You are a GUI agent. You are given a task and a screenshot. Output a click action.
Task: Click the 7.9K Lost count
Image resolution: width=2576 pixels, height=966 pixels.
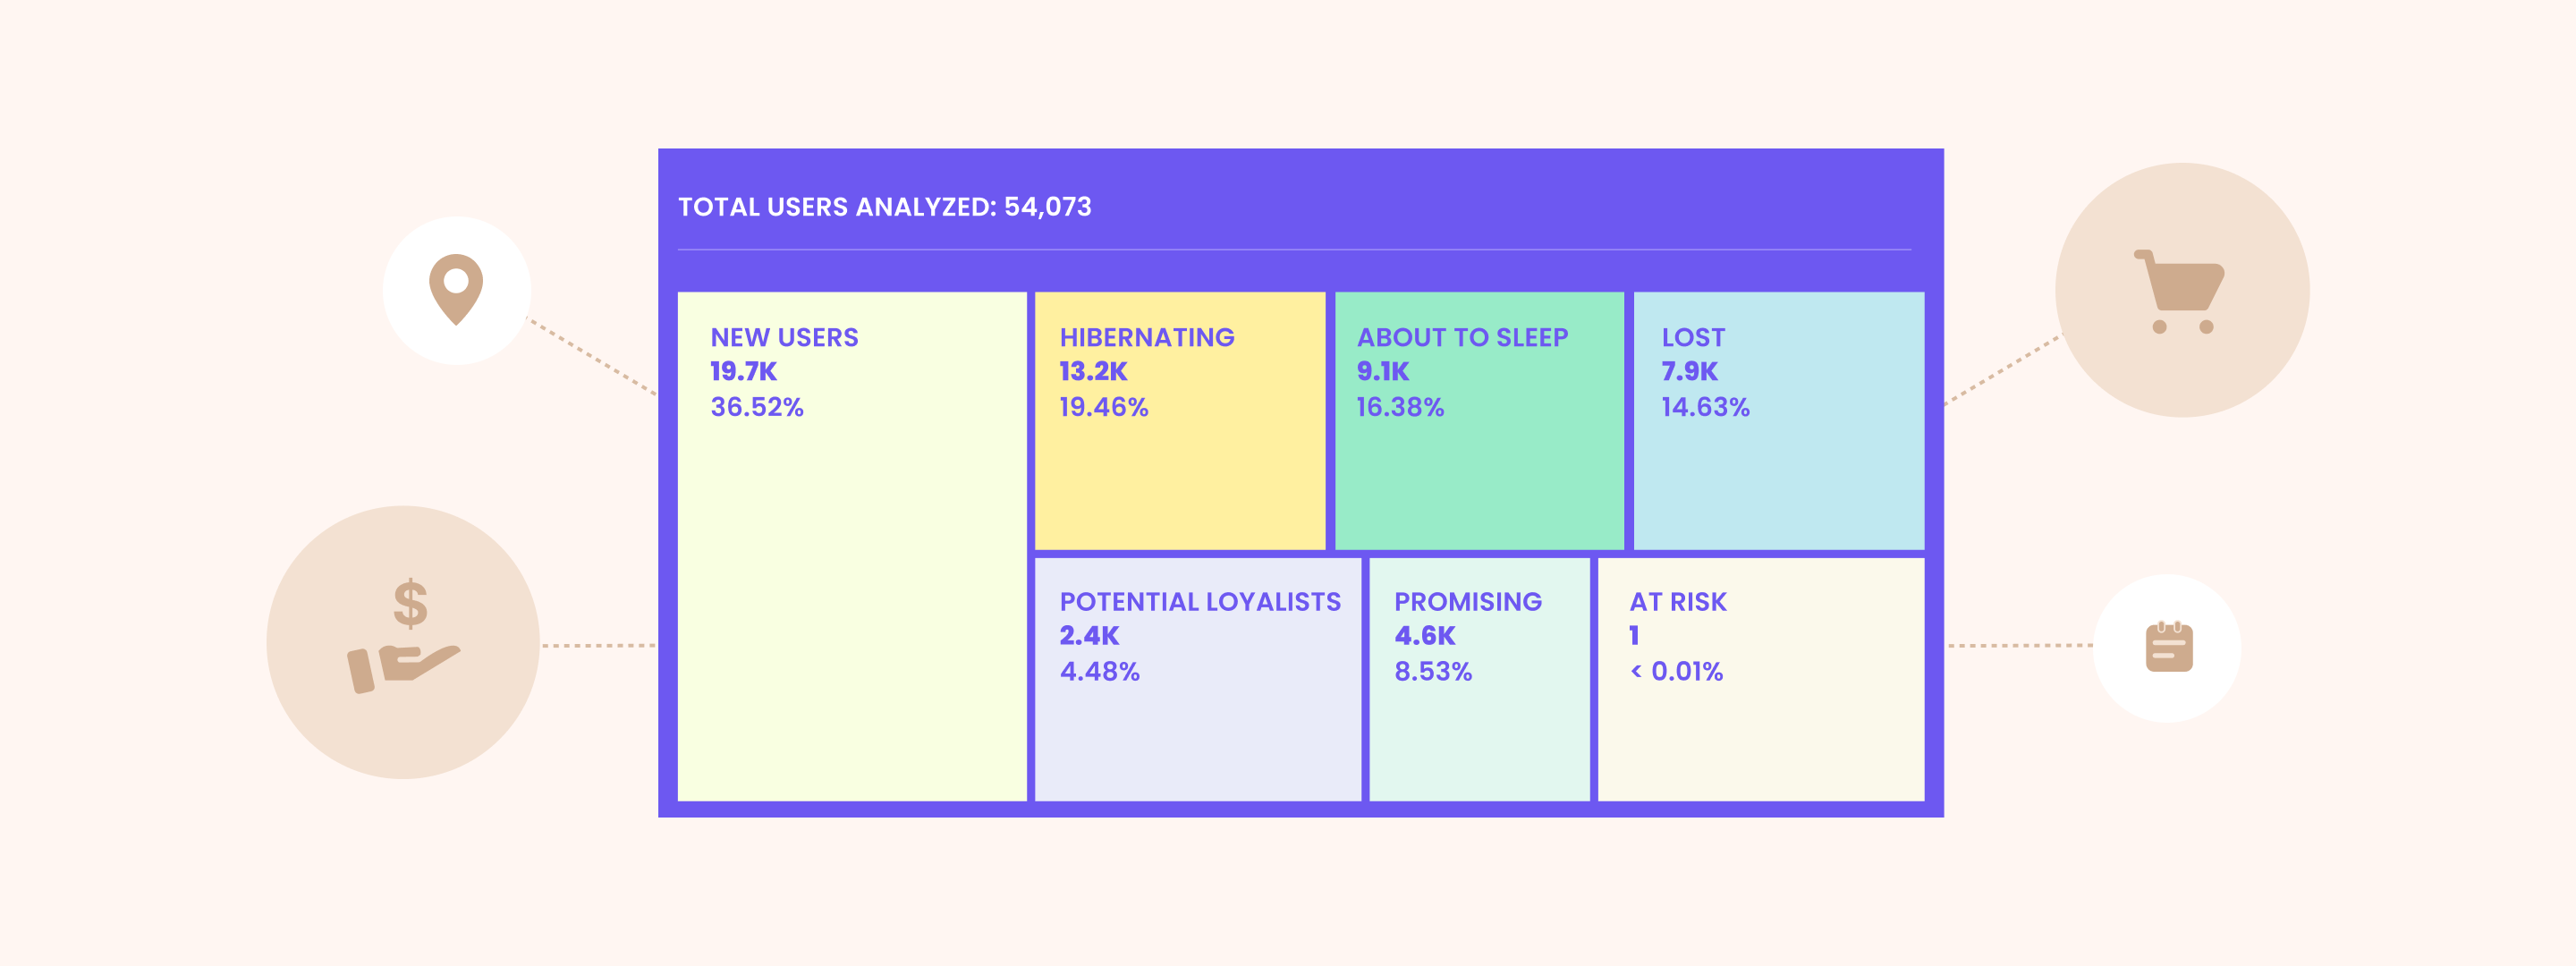point(1688,372)
